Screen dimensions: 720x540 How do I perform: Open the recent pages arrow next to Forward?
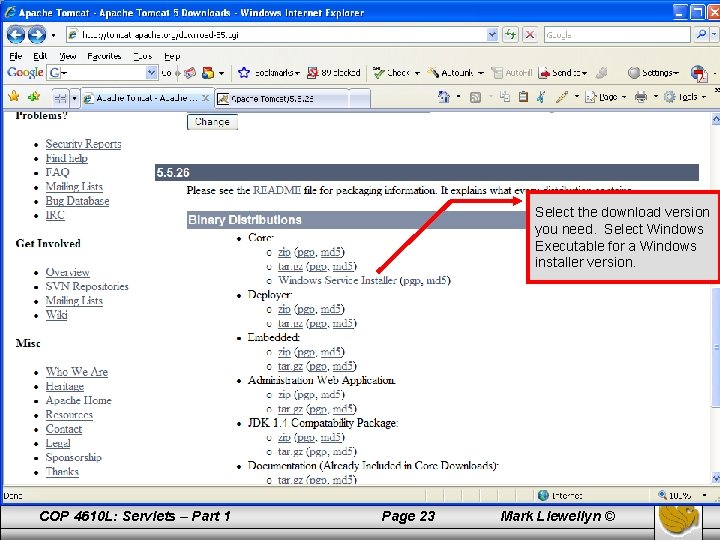(53, 35)
